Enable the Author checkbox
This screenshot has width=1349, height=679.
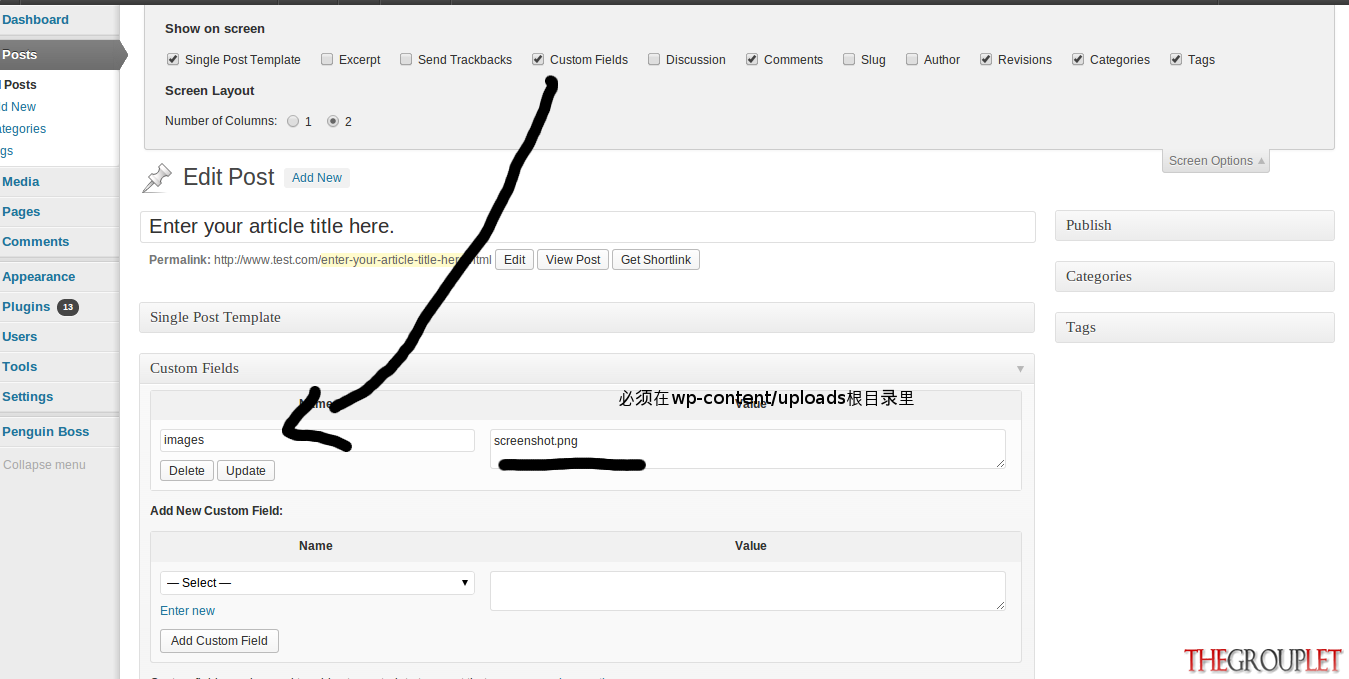pos(912,59)
